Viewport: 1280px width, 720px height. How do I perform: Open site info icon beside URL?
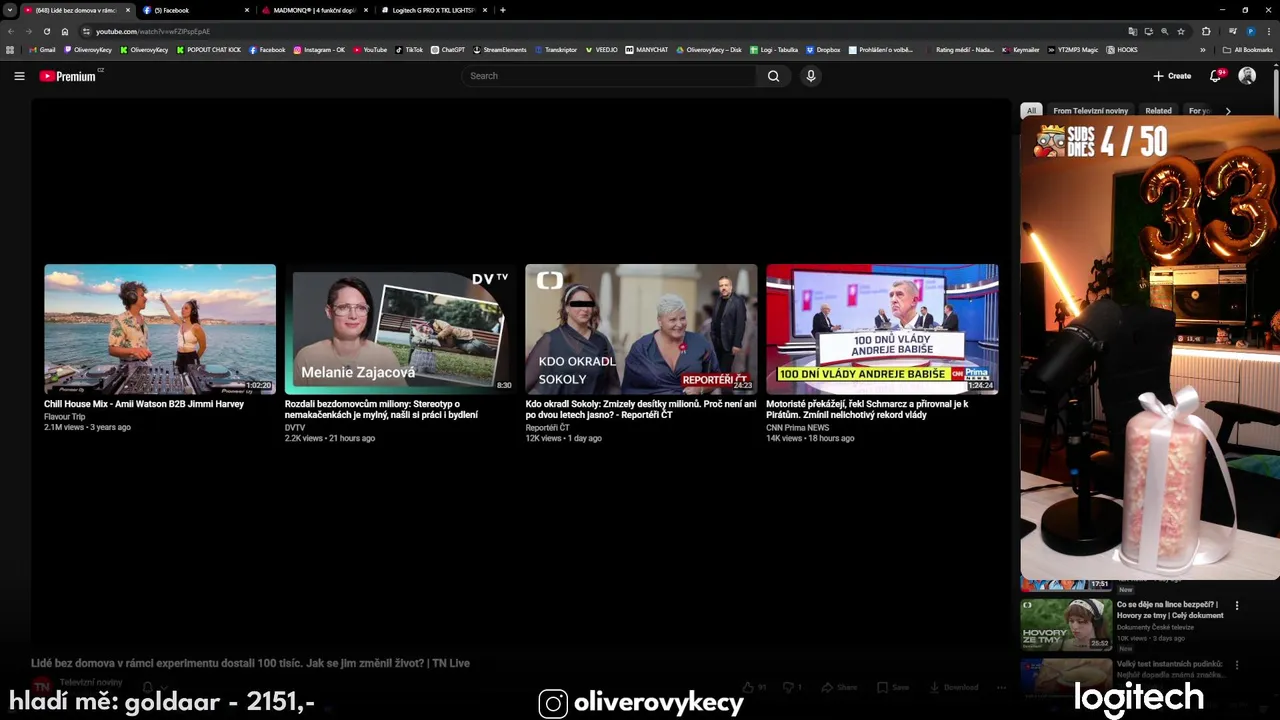(x=86, y=31)
